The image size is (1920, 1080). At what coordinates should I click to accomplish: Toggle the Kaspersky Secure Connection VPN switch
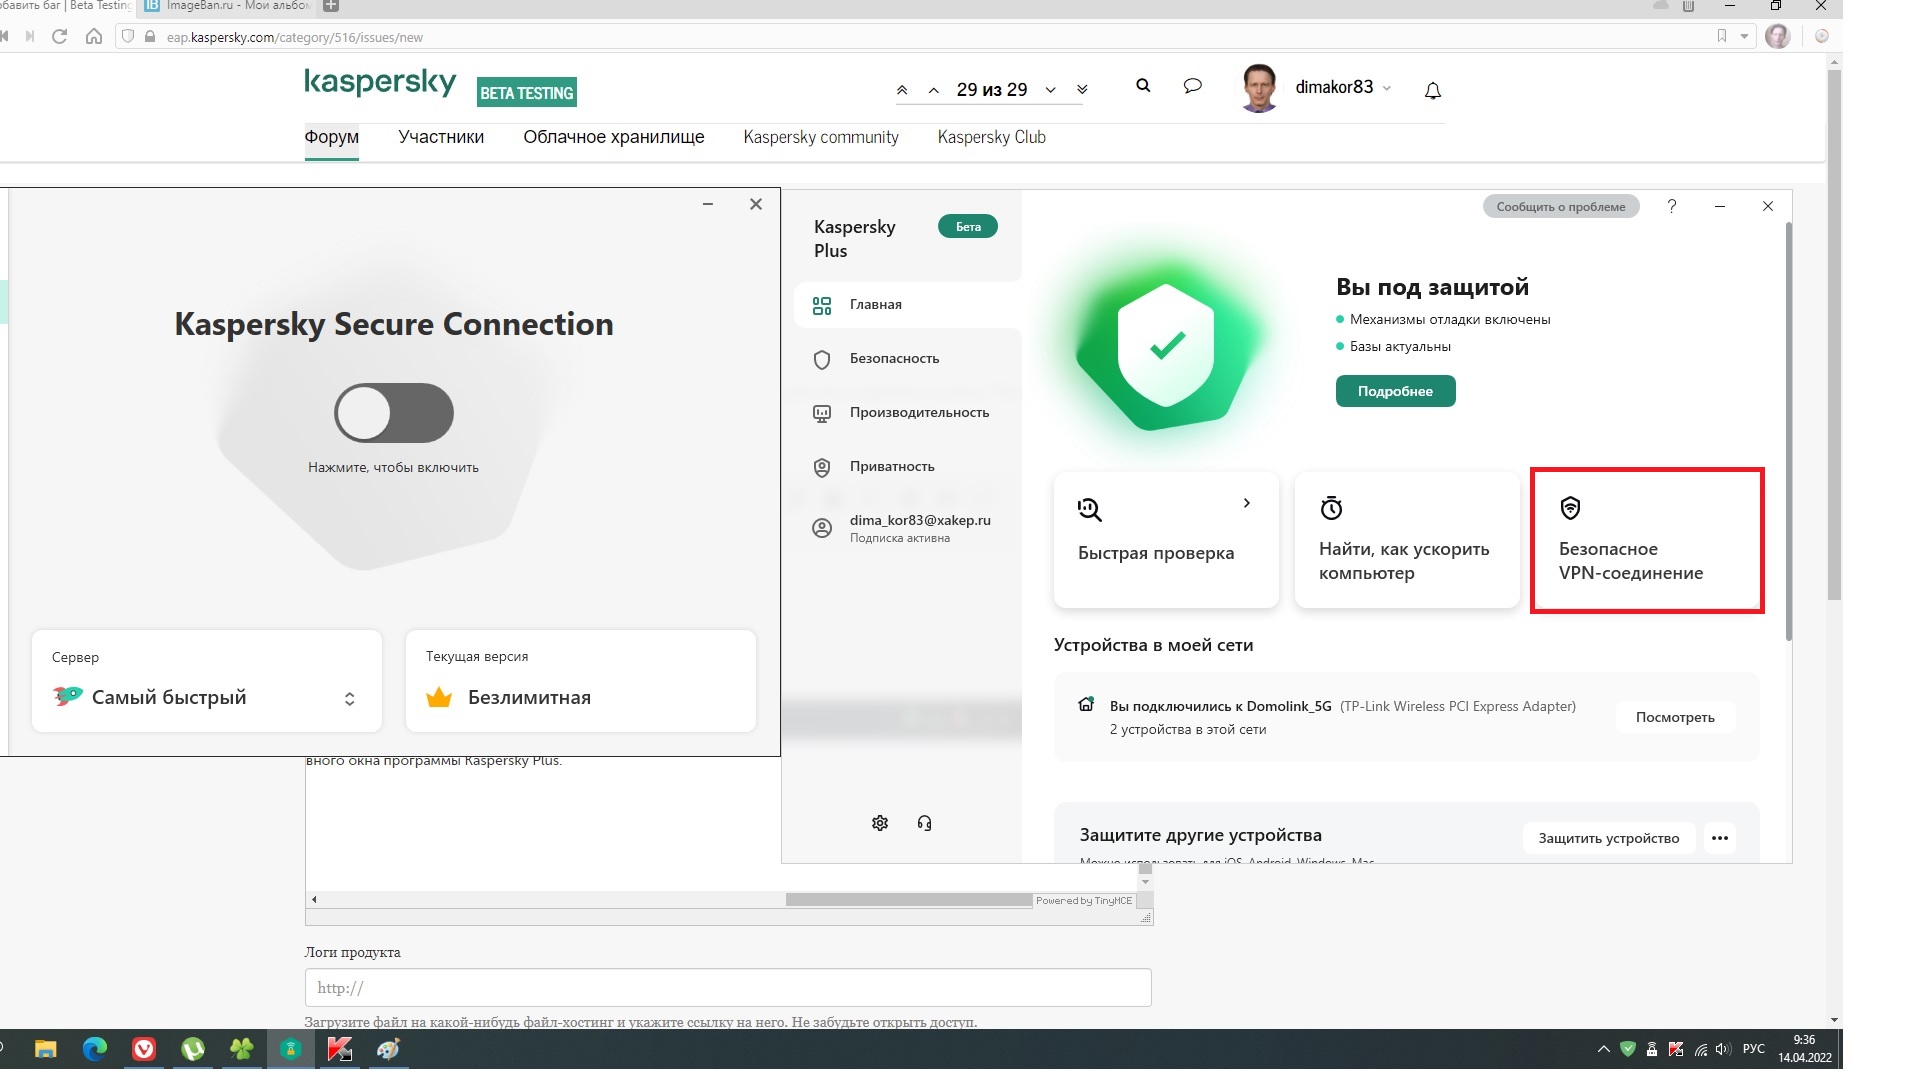[x=394, y=413]
